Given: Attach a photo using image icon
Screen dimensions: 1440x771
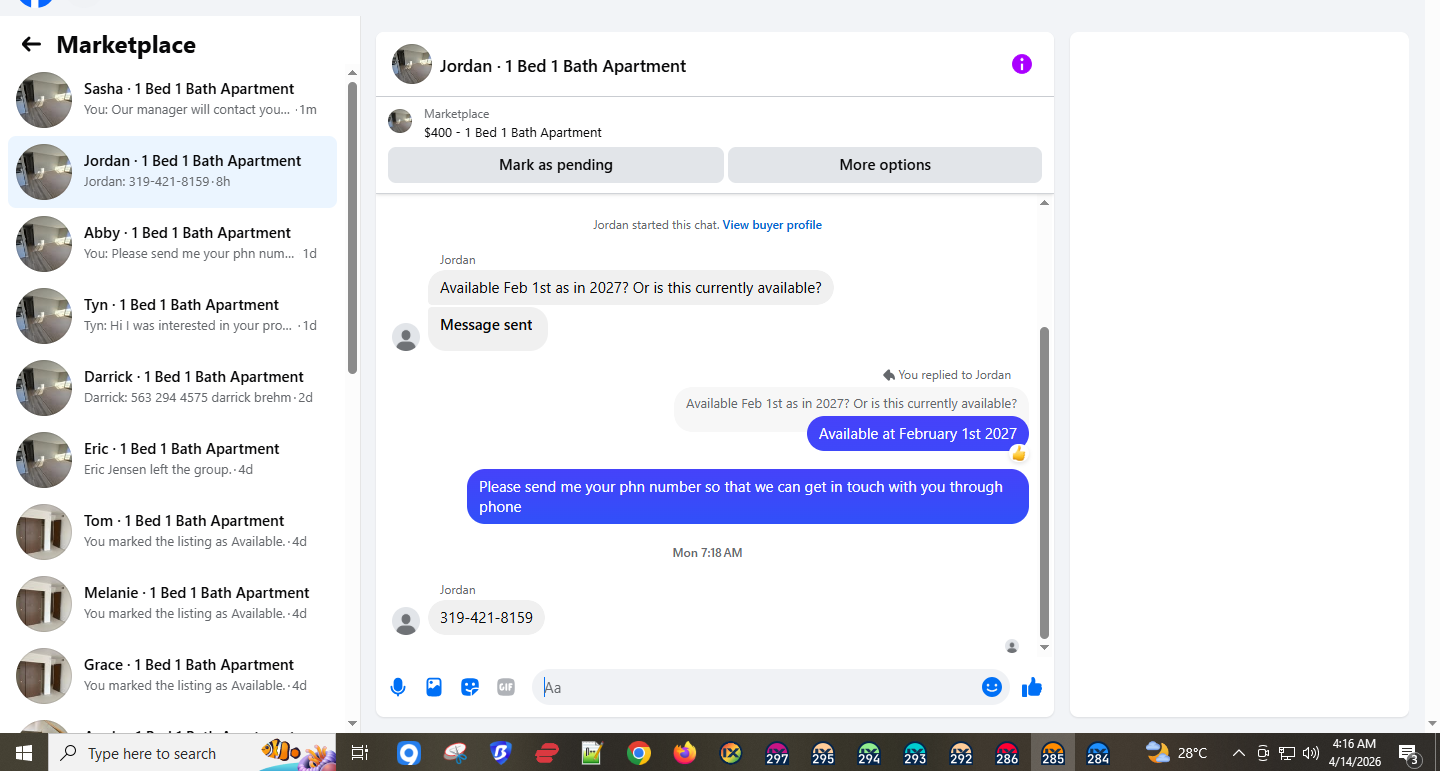Looking at the screenshot, I should [434, 687].
